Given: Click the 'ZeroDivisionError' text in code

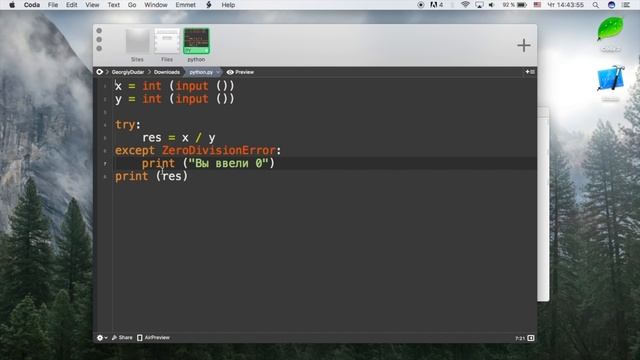Looking at the screenshot, I should click(x=219, y=150).
